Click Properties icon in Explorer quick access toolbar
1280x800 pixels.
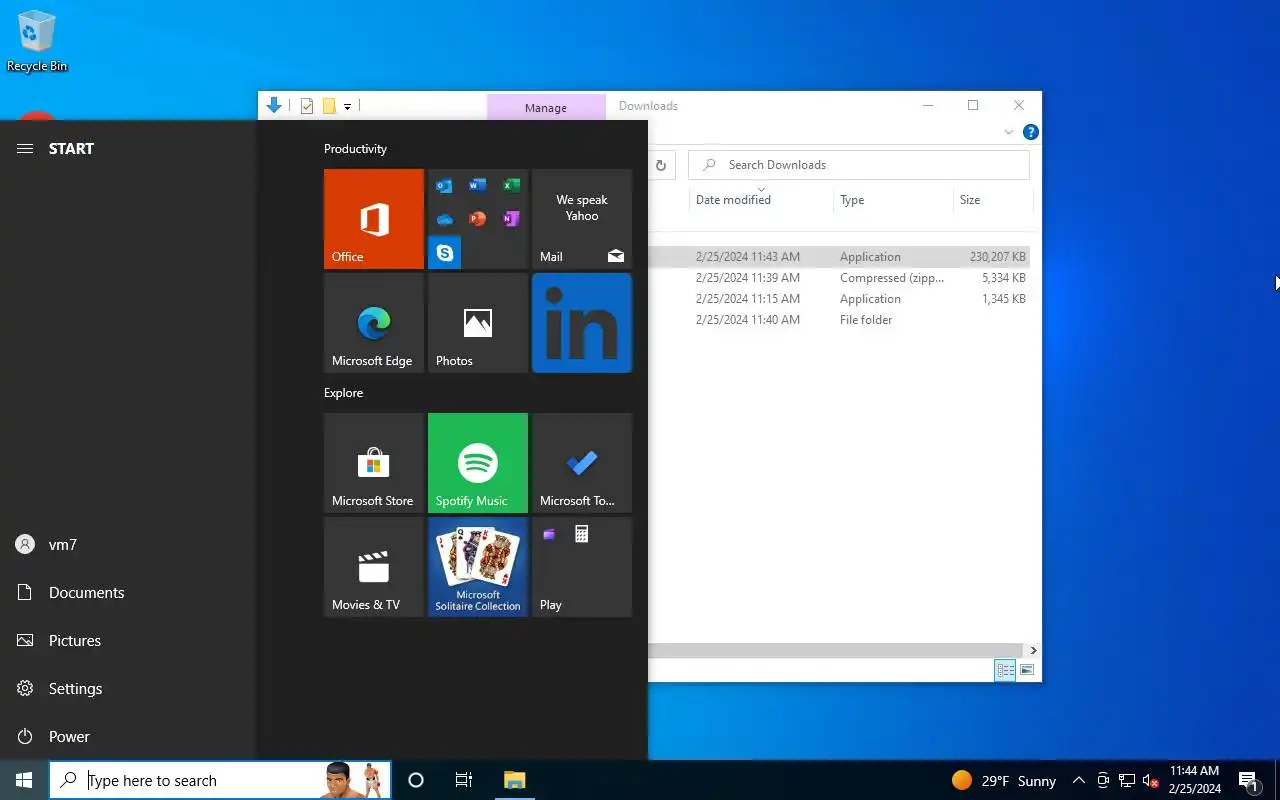307,106
